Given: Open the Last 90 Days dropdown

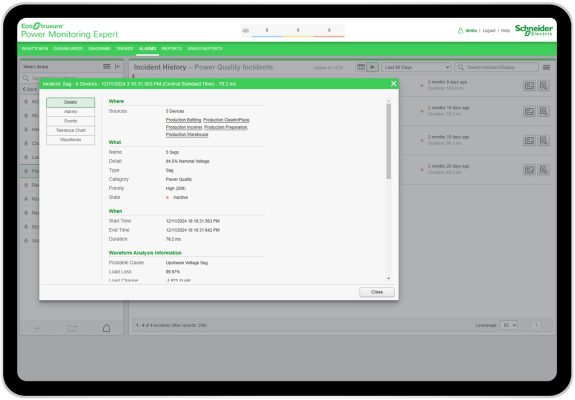Looking at the screenshot, I should [416, 67].
